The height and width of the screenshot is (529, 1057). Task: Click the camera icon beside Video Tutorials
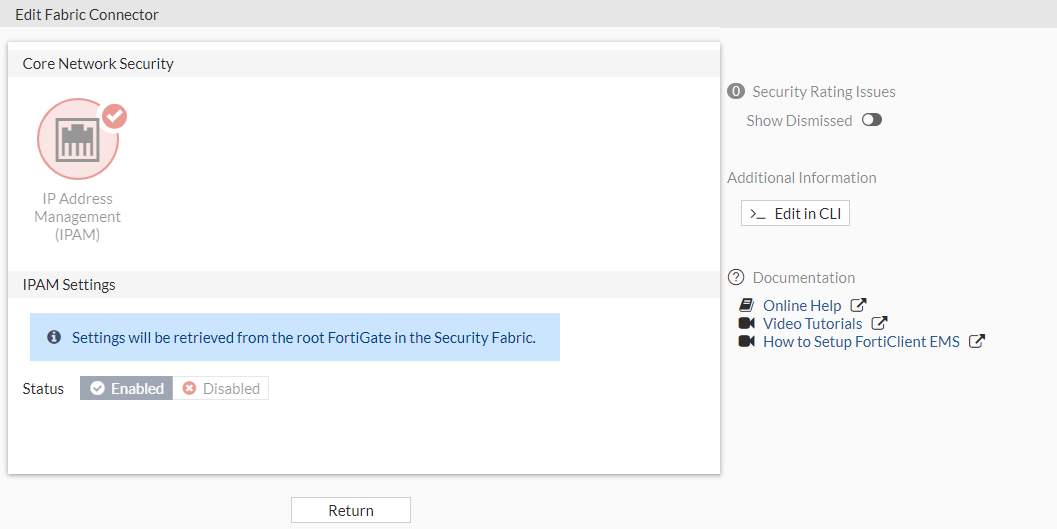coord(746,323)
